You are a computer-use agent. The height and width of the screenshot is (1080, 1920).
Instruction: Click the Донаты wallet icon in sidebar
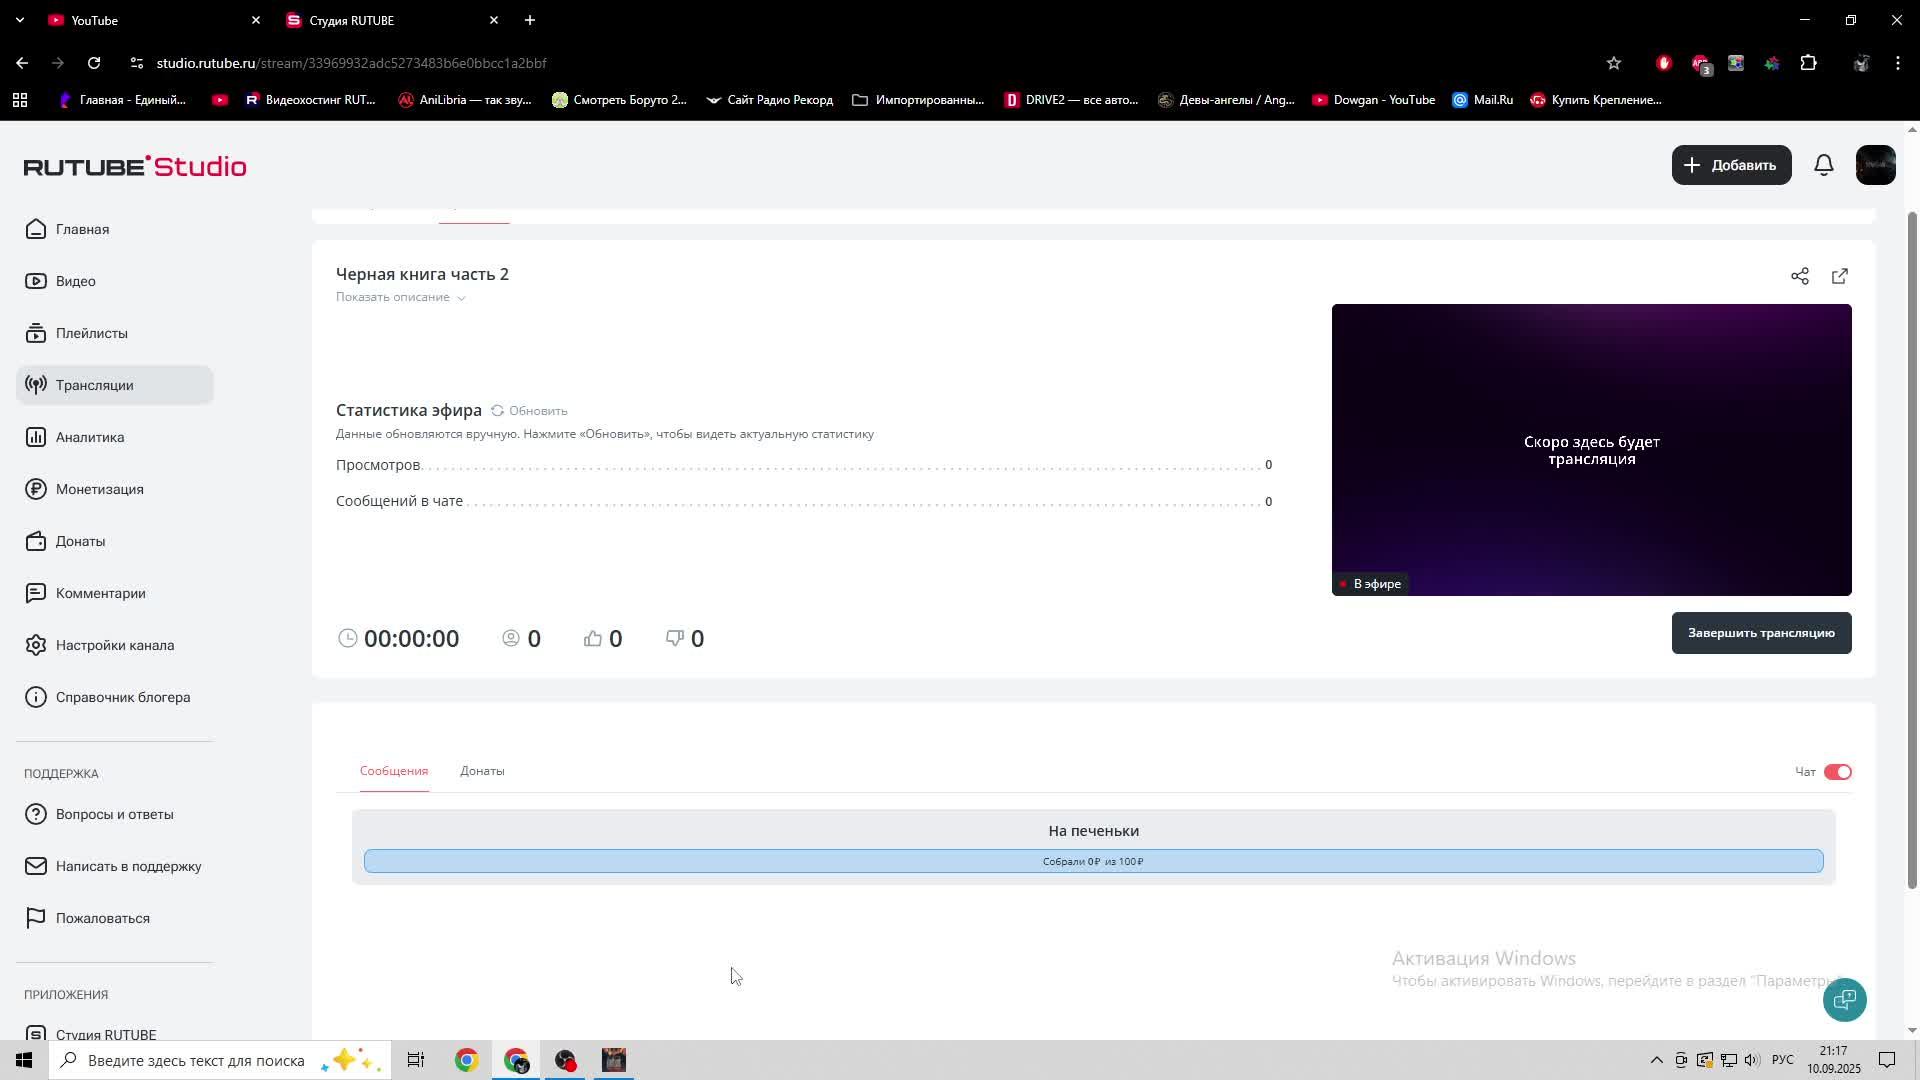coord(36,541)
